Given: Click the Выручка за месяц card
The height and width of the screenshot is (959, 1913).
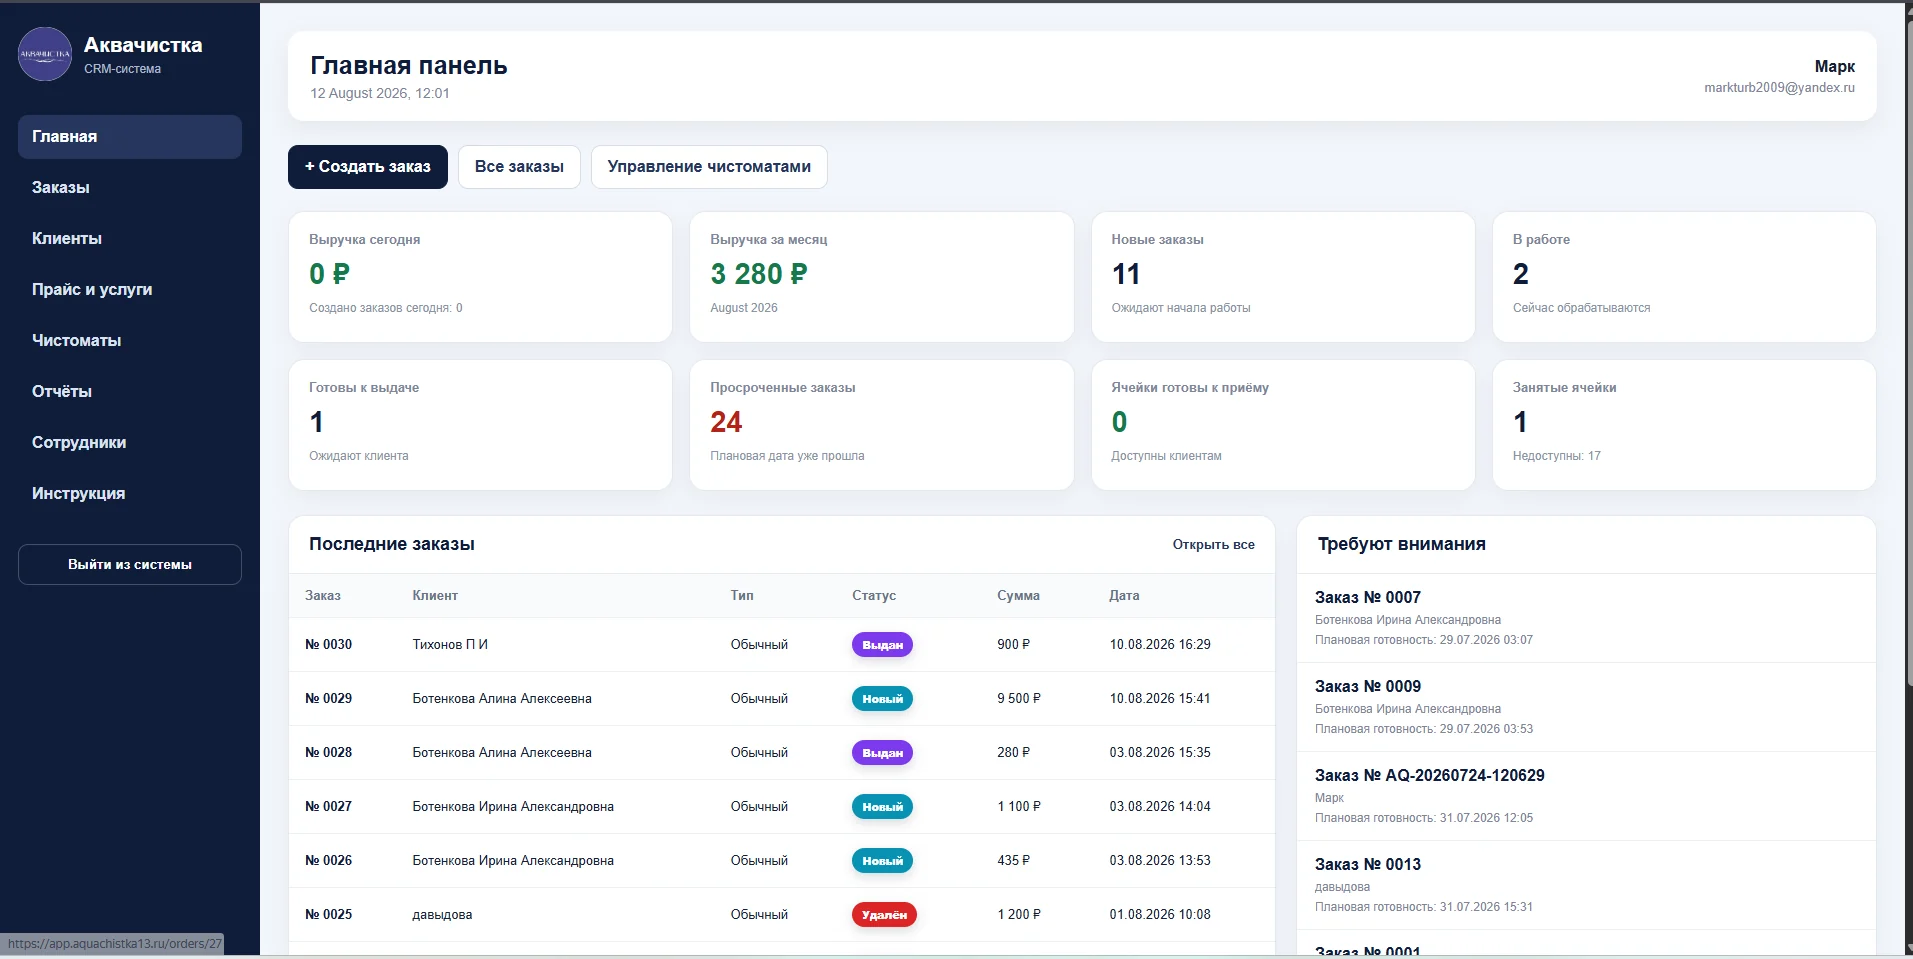Looking at the screenshot, I should click(x=882, y=277).
